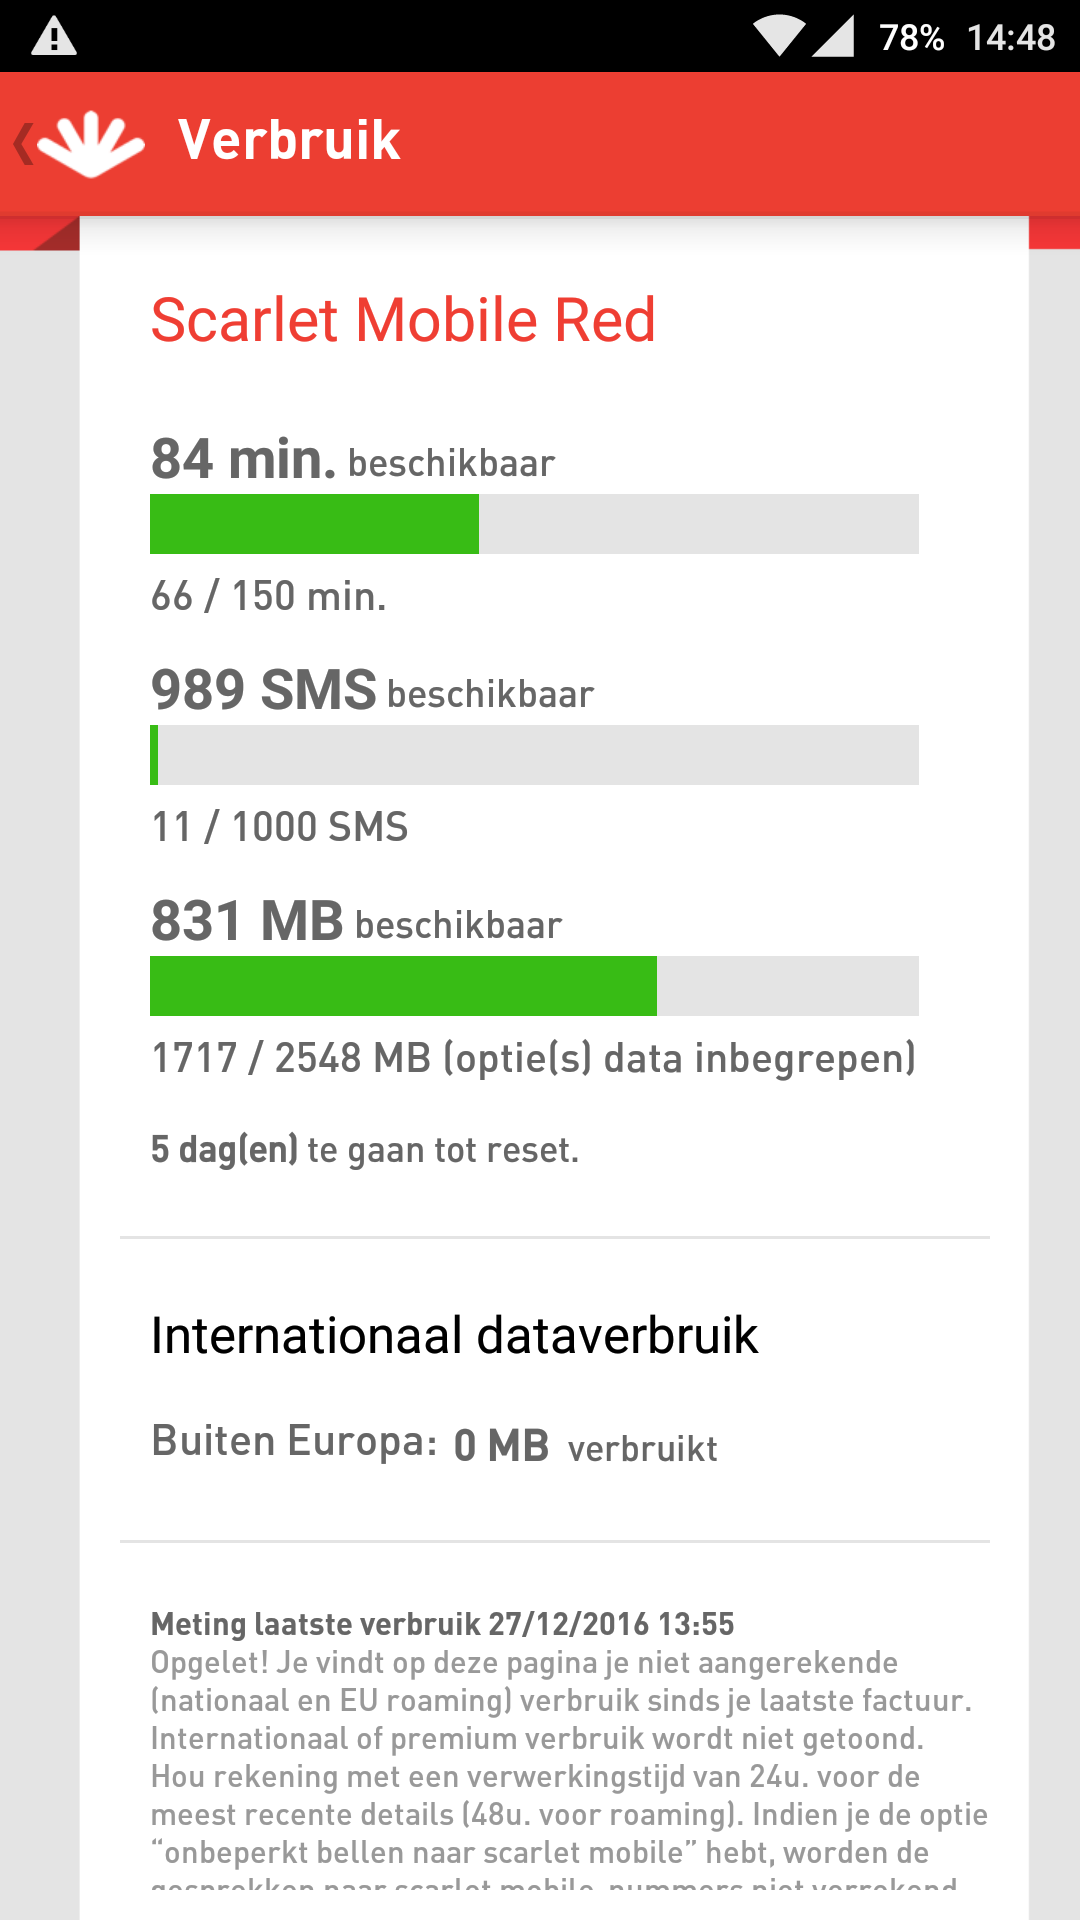Tap the Internationaal dataverbruik heading
Viewport: 1080px width, 1920px height.
point(454,1336)
